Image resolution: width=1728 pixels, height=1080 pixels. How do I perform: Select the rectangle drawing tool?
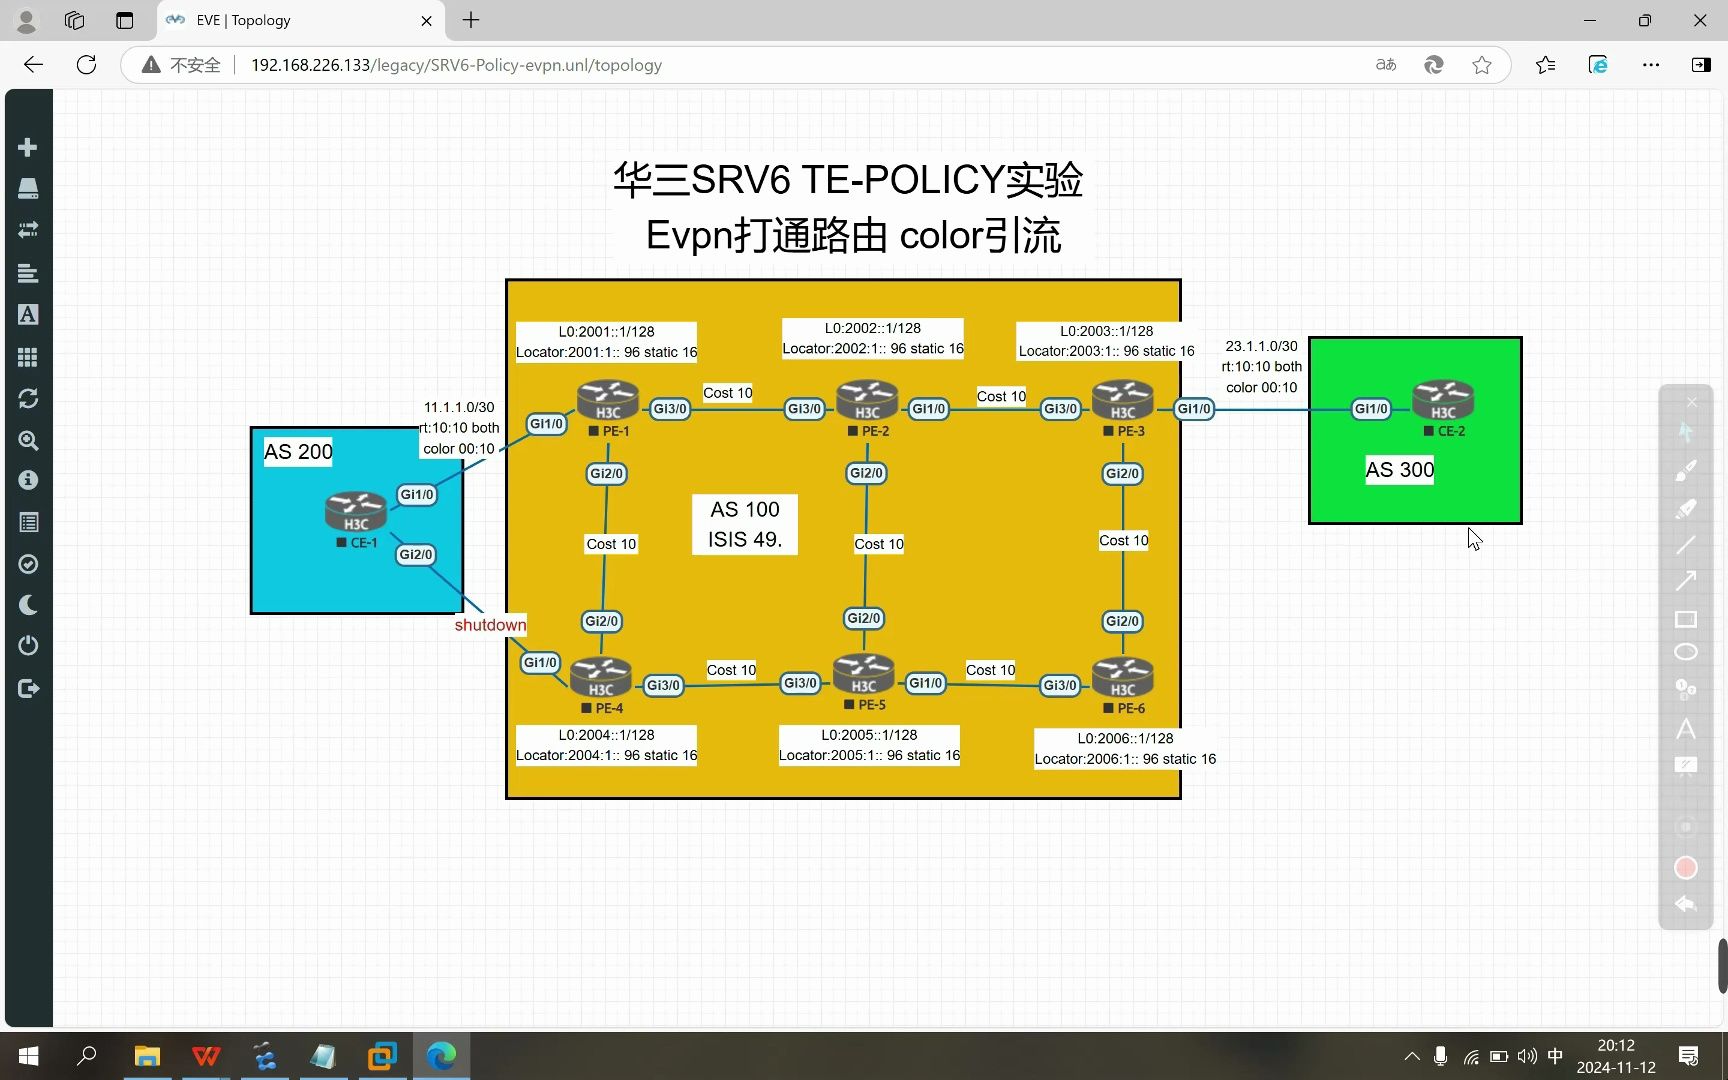pos(1687,619)
